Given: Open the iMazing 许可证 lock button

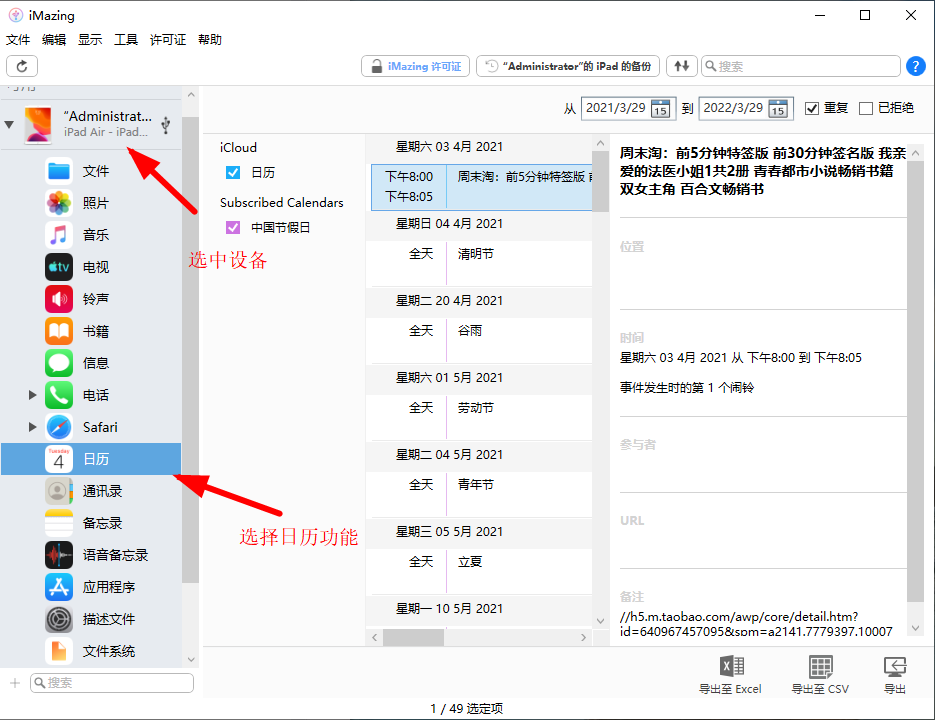Looking at the screenshot, I should click(416, 66).
